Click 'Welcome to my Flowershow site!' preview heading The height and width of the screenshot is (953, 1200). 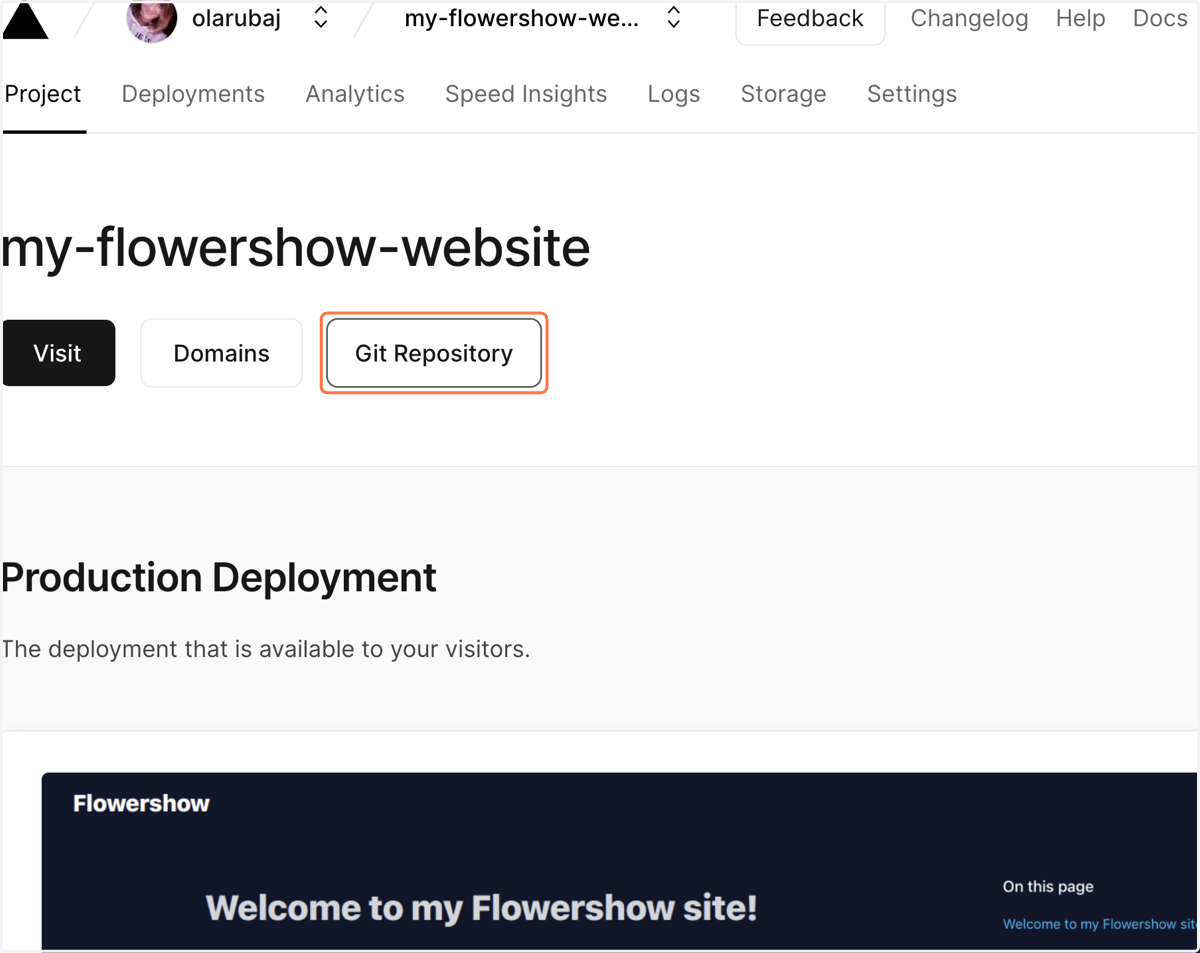(x=481, y=908)
